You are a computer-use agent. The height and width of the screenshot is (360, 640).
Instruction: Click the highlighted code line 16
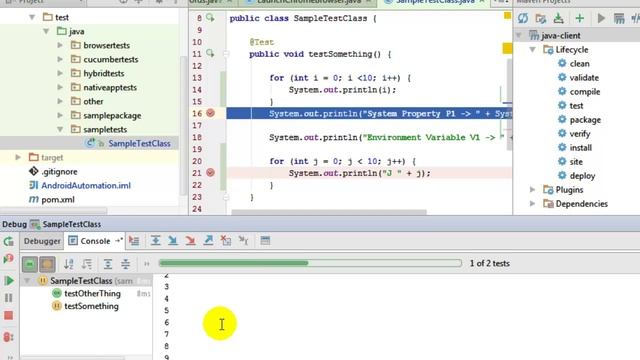pos(369,113)
